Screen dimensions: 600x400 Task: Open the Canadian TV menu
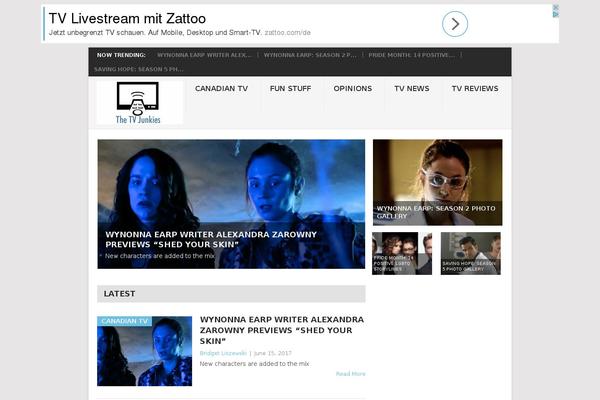coord(221,88)
